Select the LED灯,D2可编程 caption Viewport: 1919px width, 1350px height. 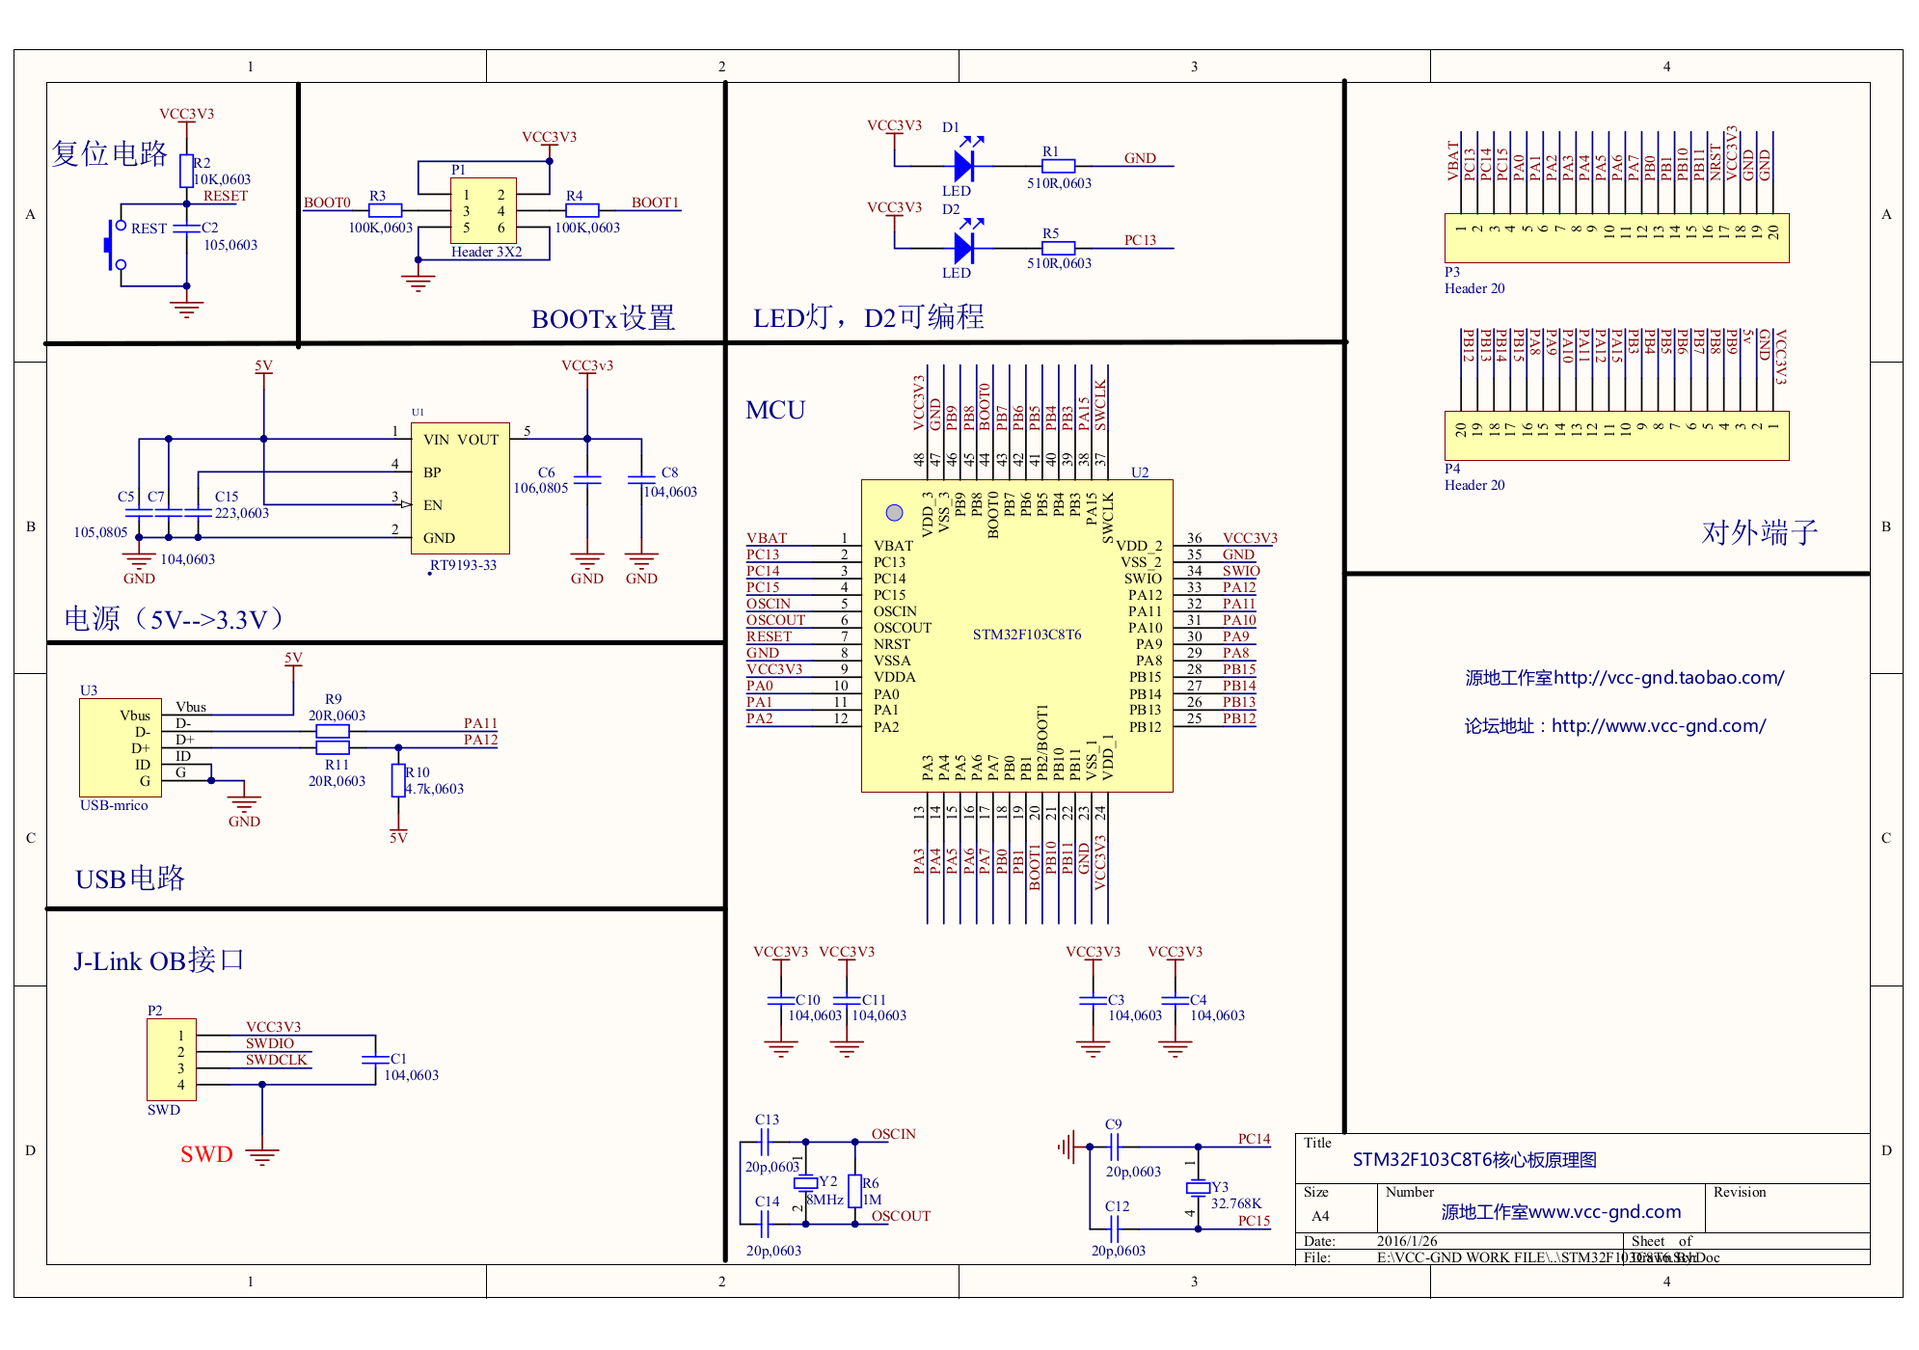(x=868, y=318)
